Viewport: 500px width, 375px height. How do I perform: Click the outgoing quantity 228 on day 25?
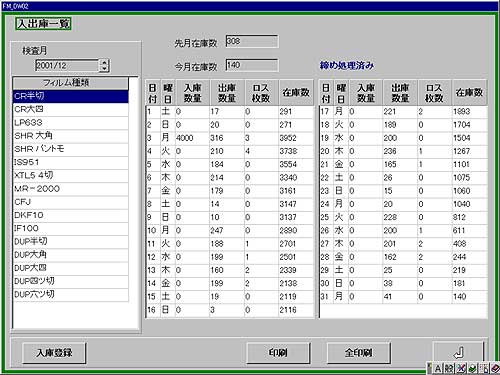[400, 217]
